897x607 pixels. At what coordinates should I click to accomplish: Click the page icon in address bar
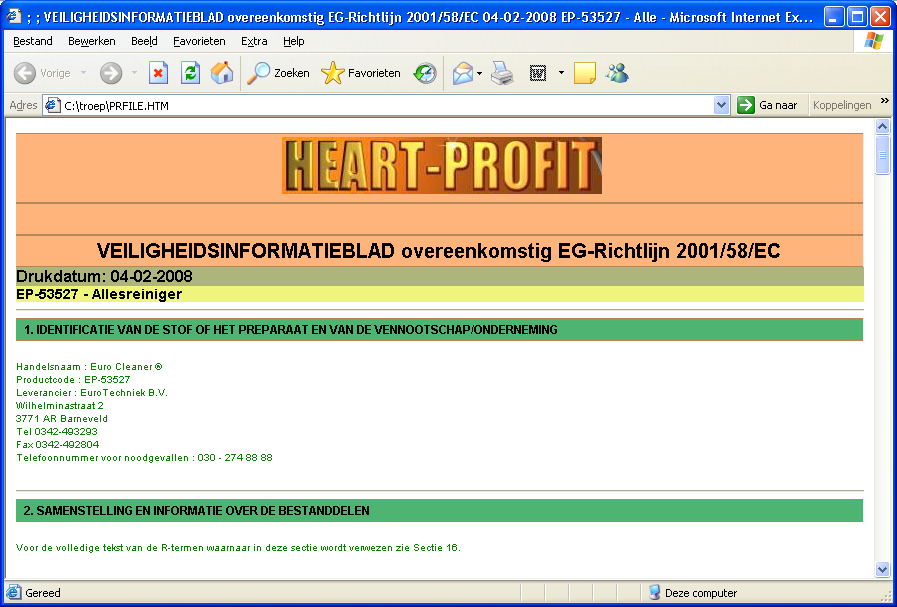coord(52,105)
